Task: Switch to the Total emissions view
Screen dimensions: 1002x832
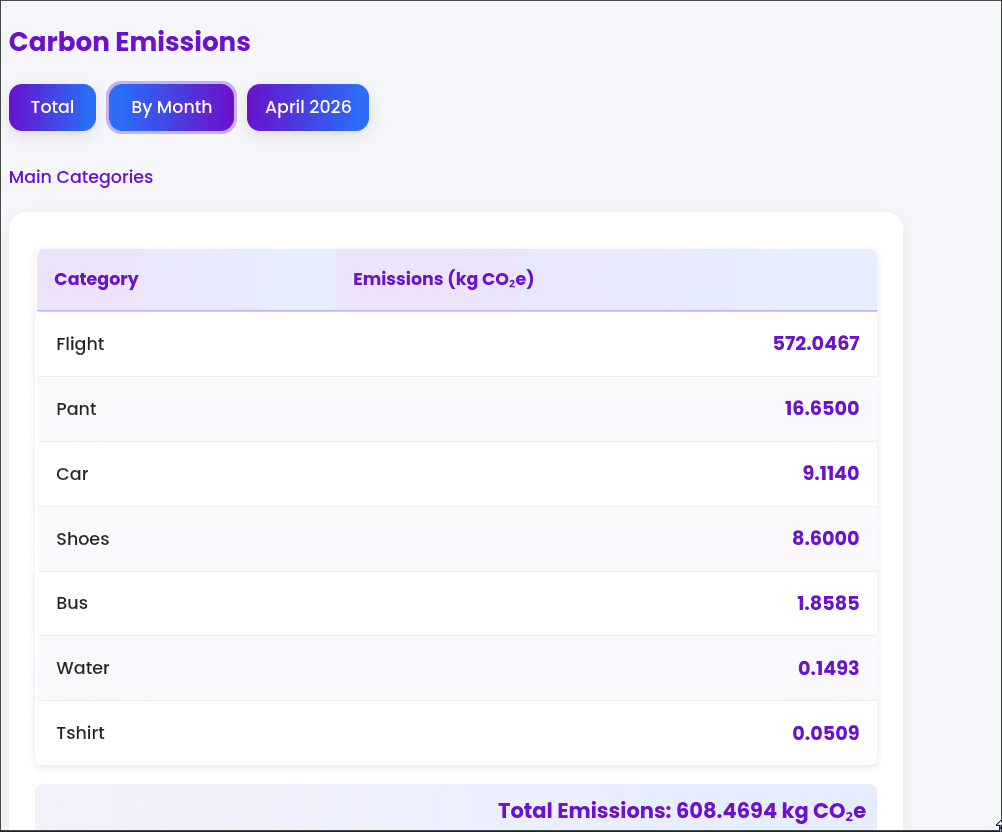Action: [x=52, y=107]
